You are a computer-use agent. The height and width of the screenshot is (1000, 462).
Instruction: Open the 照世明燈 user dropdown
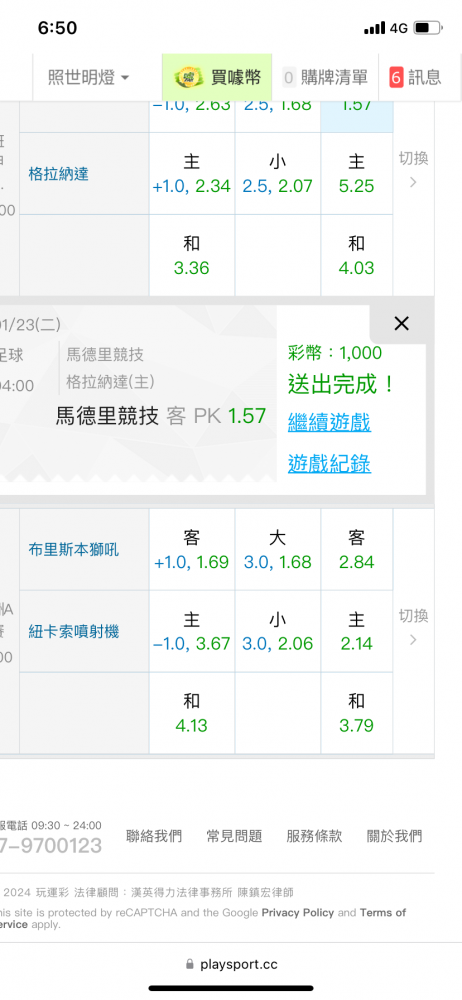[x=89, y=78]
